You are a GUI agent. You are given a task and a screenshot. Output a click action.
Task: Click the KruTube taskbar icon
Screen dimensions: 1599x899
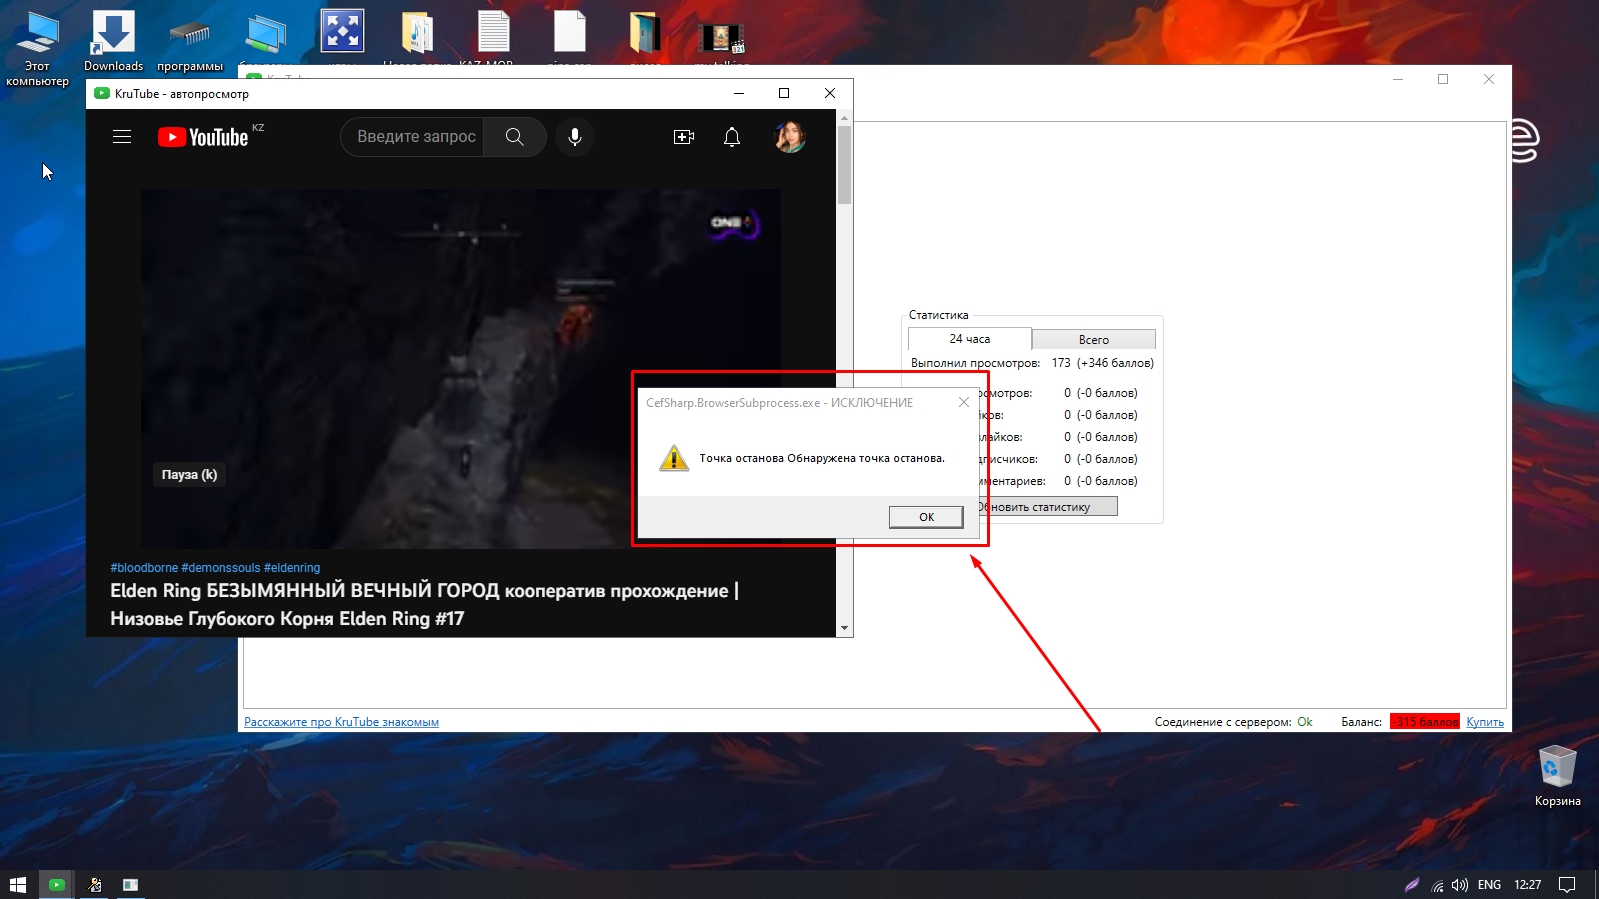[56, 885]
